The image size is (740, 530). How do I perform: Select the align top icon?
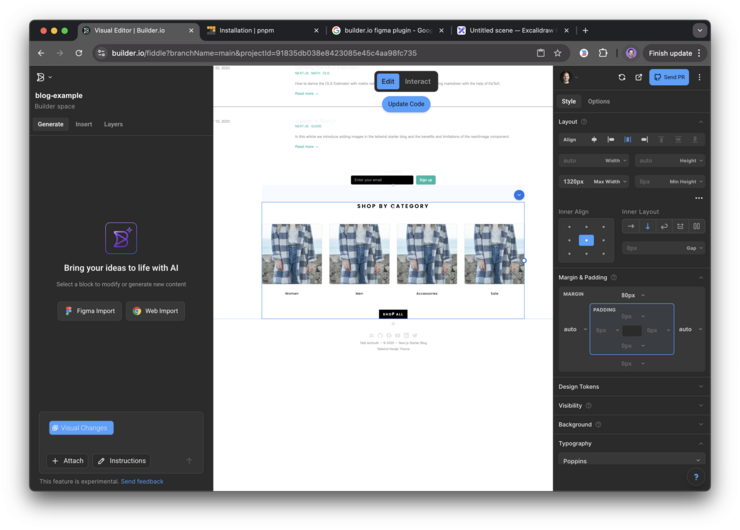pos(661,139)
